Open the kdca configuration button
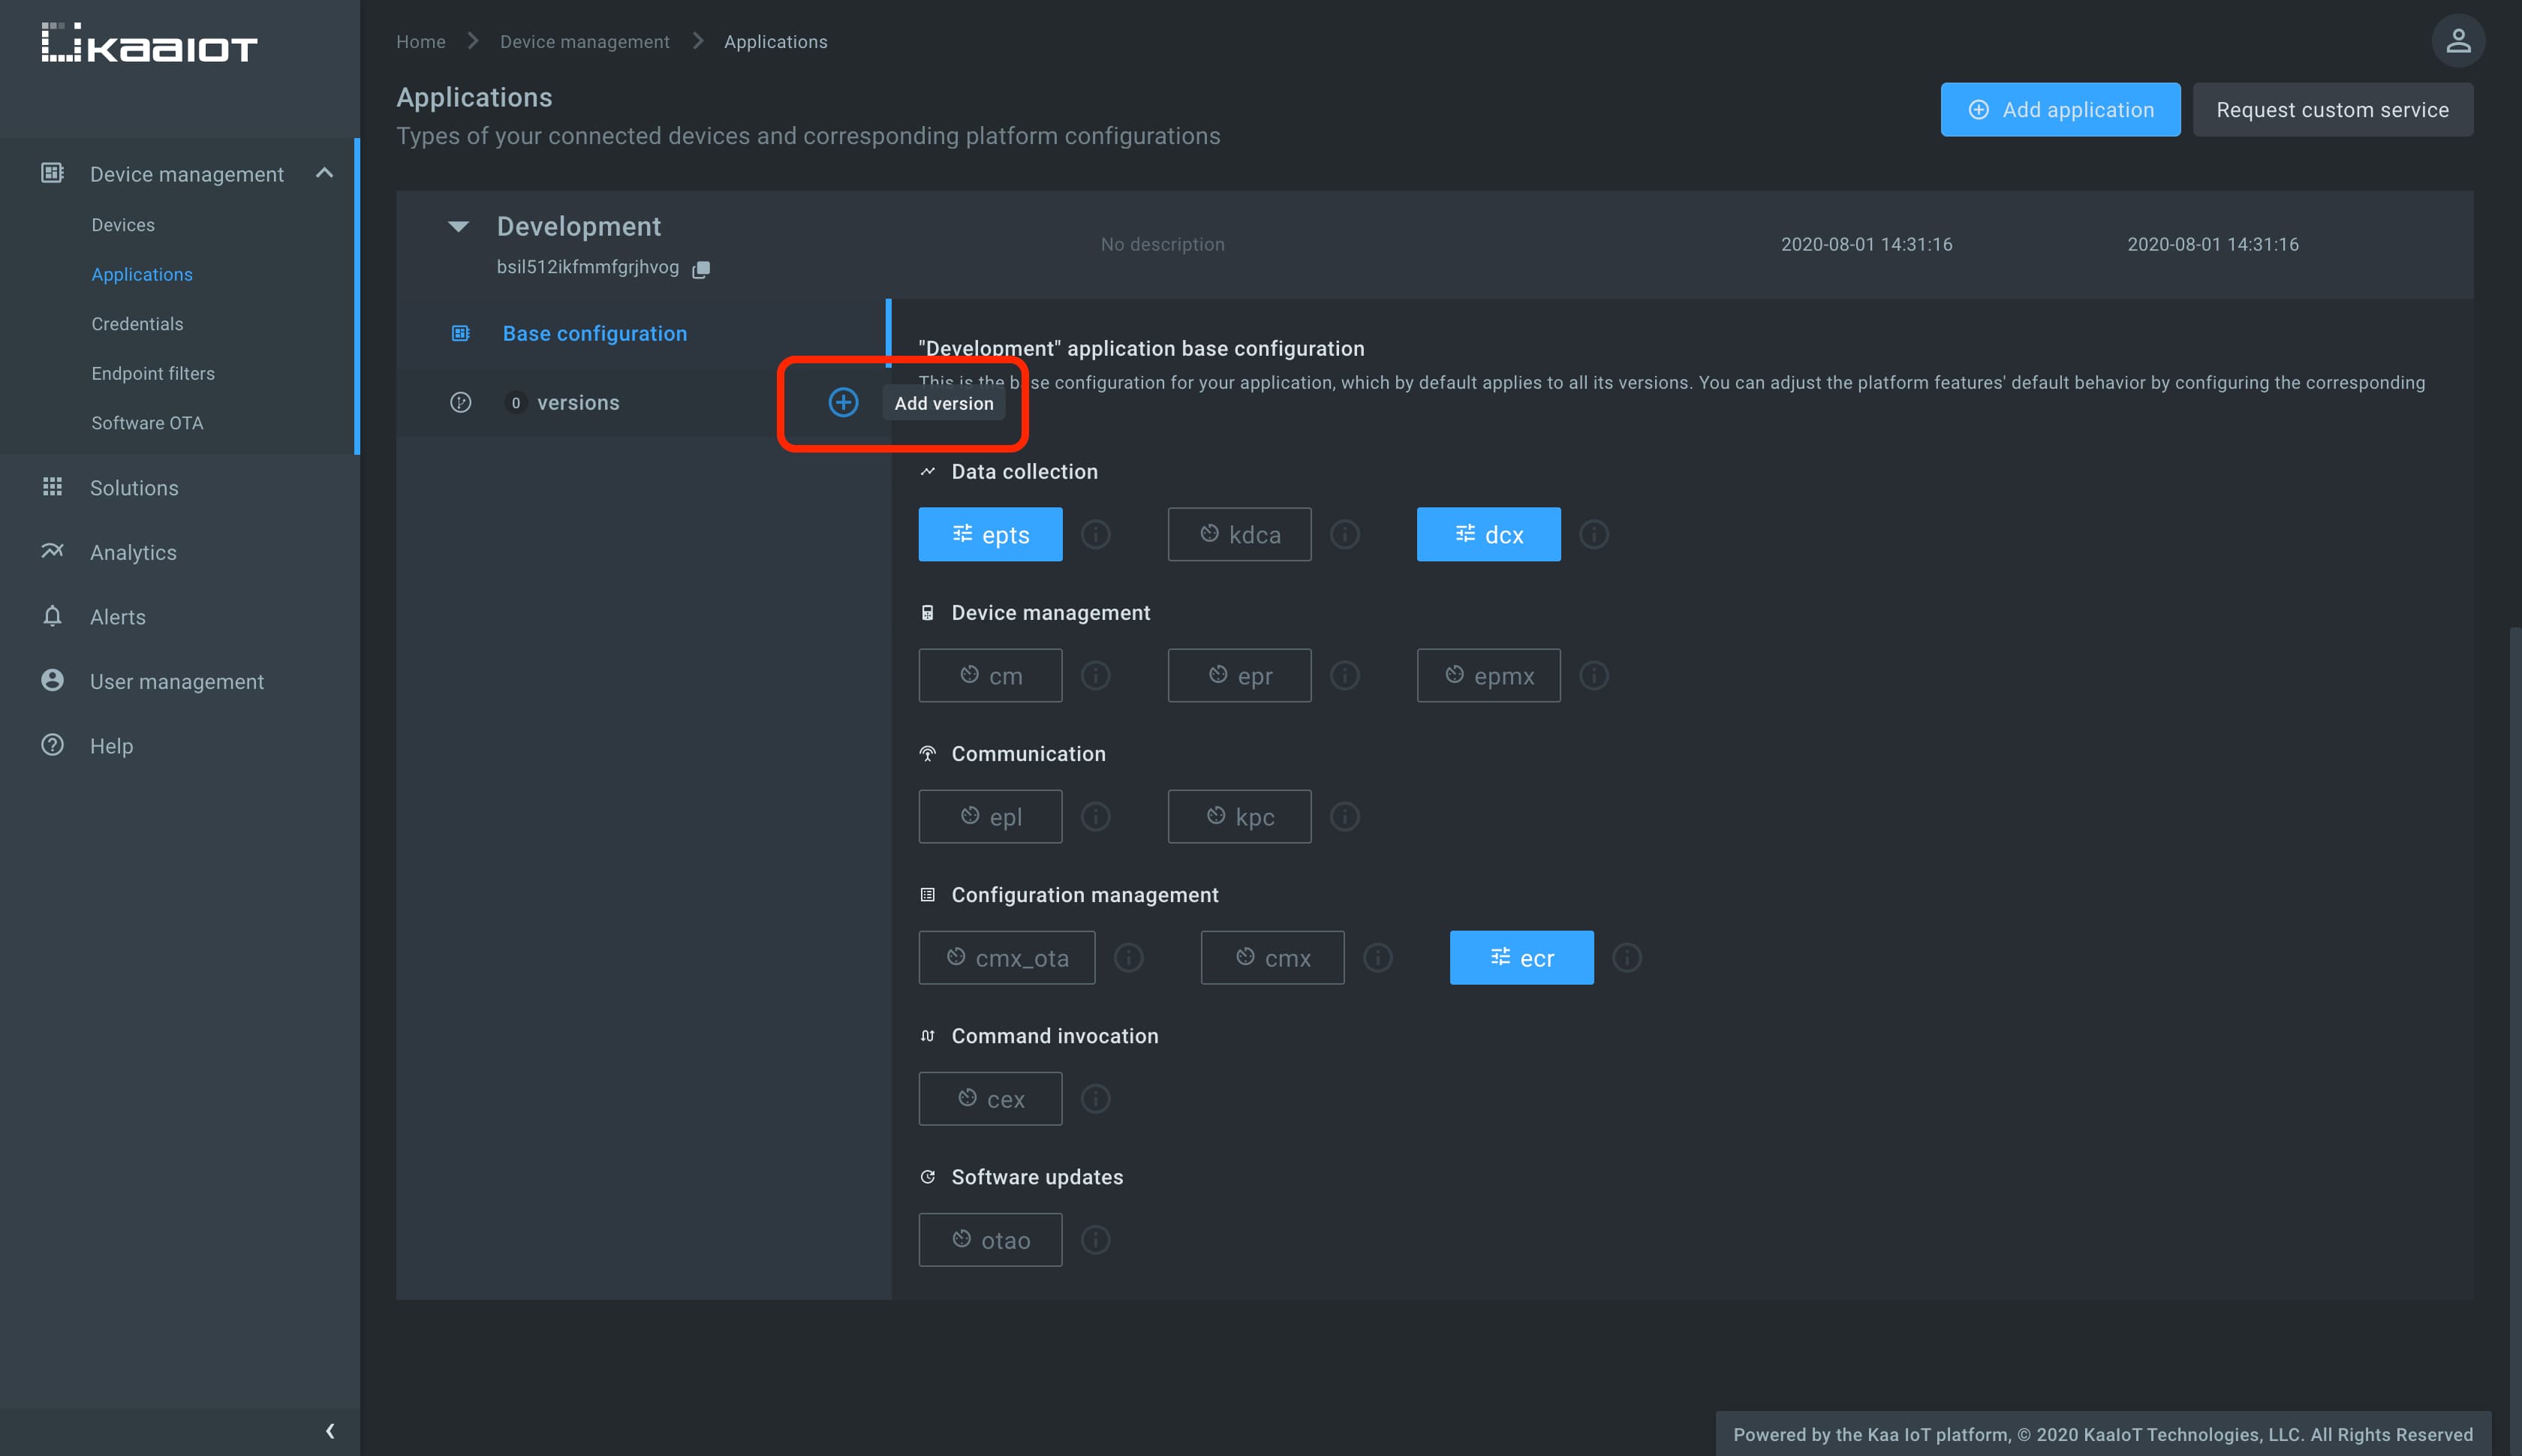The width and height of the screenshot is (2522, 1456). coord(1239,534)
